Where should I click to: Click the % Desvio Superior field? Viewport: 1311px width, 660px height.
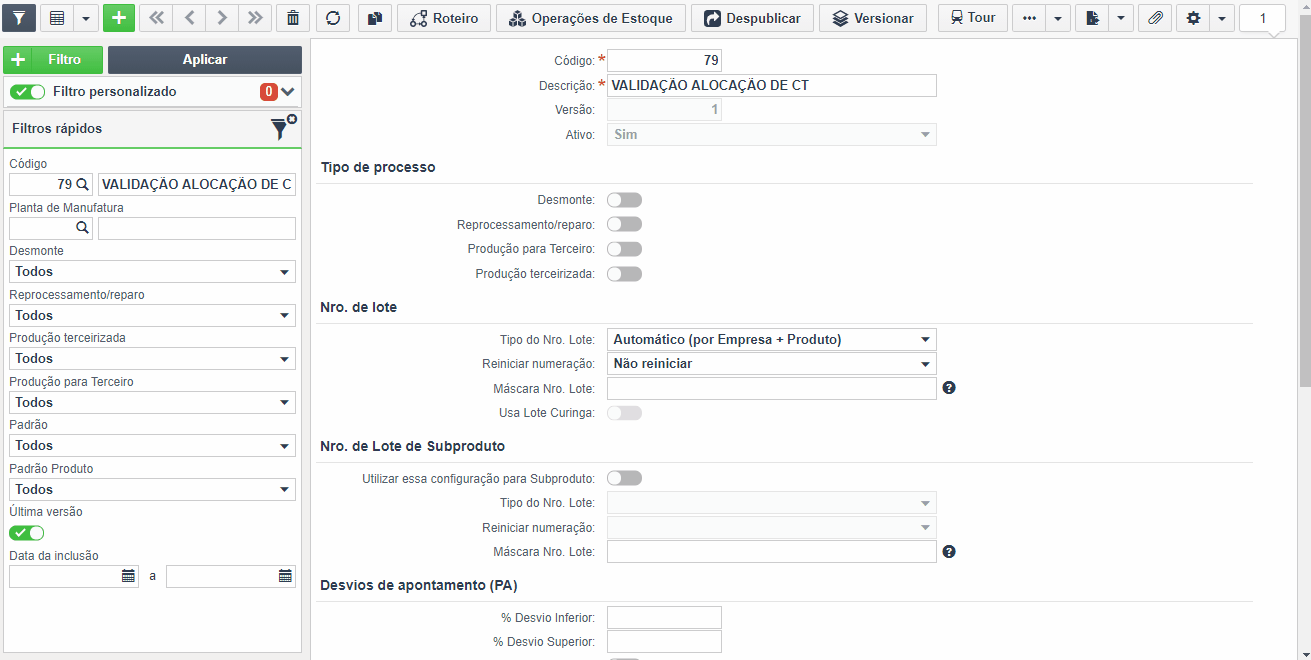point(664,642)
